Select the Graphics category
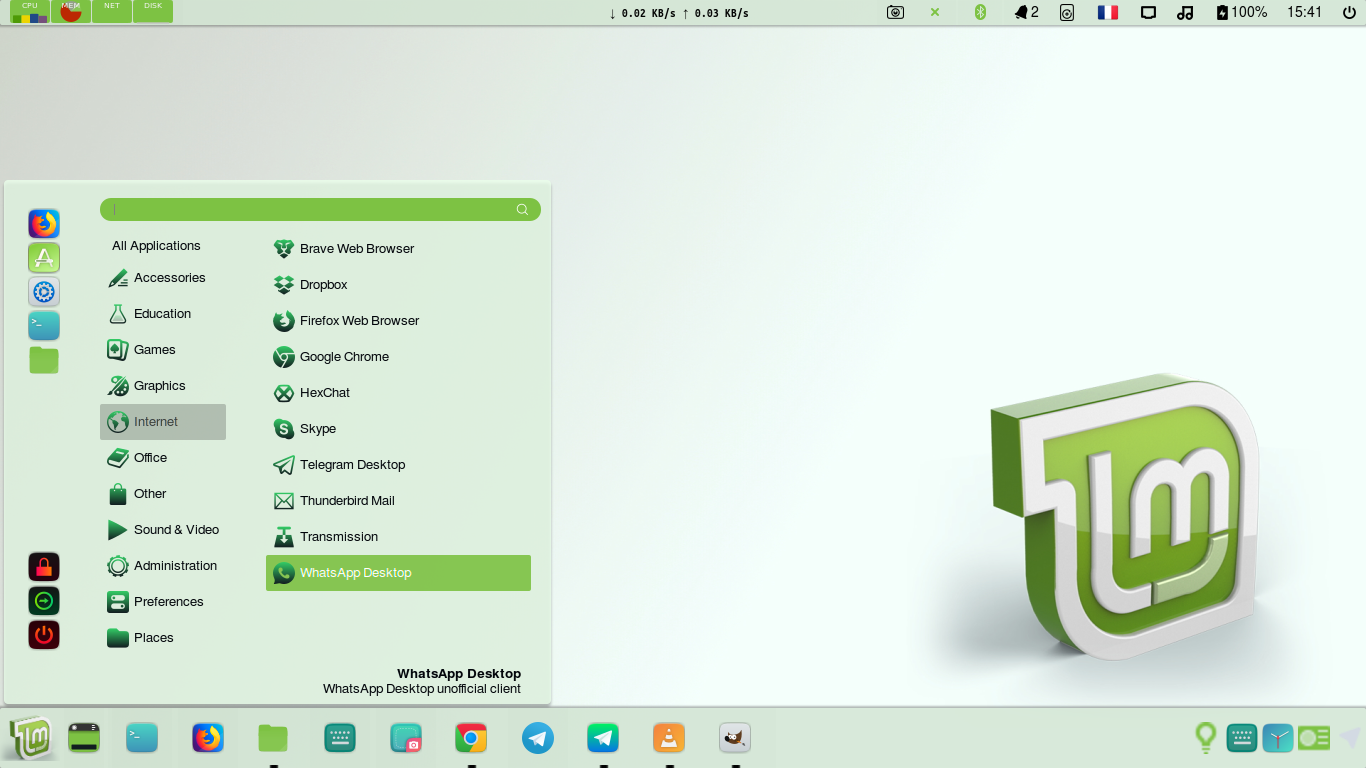 pyautogui.click(x=163, y=386)
